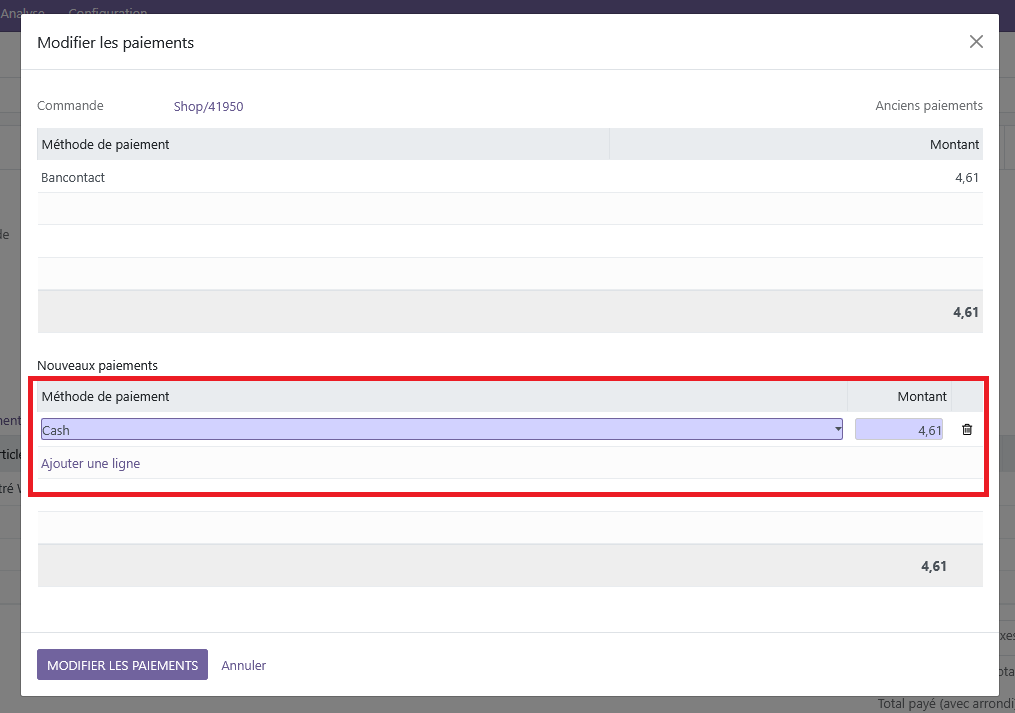Click the bold 4,61 total of new payments
The height and width of the screenshot is (713, 1015).
[x=934, y=566]
